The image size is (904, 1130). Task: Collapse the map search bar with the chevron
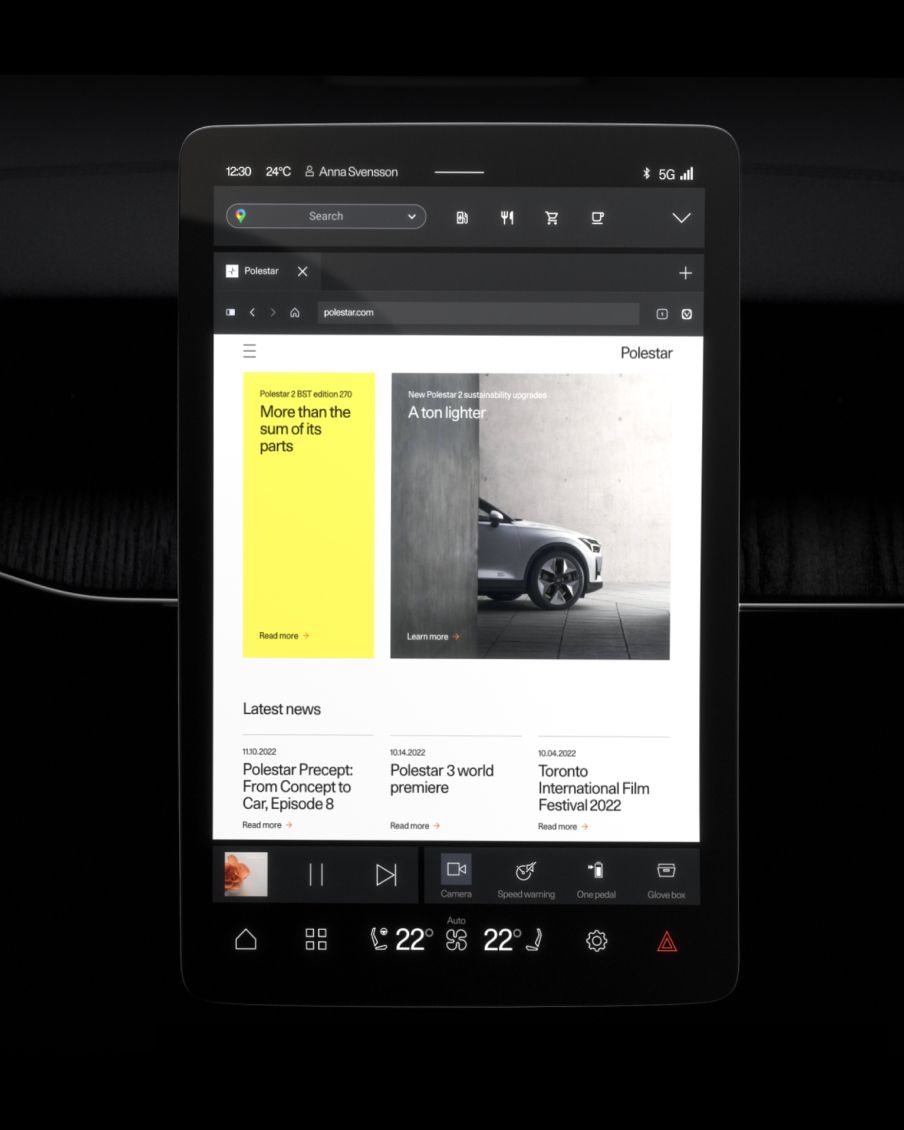pos(681,218)
